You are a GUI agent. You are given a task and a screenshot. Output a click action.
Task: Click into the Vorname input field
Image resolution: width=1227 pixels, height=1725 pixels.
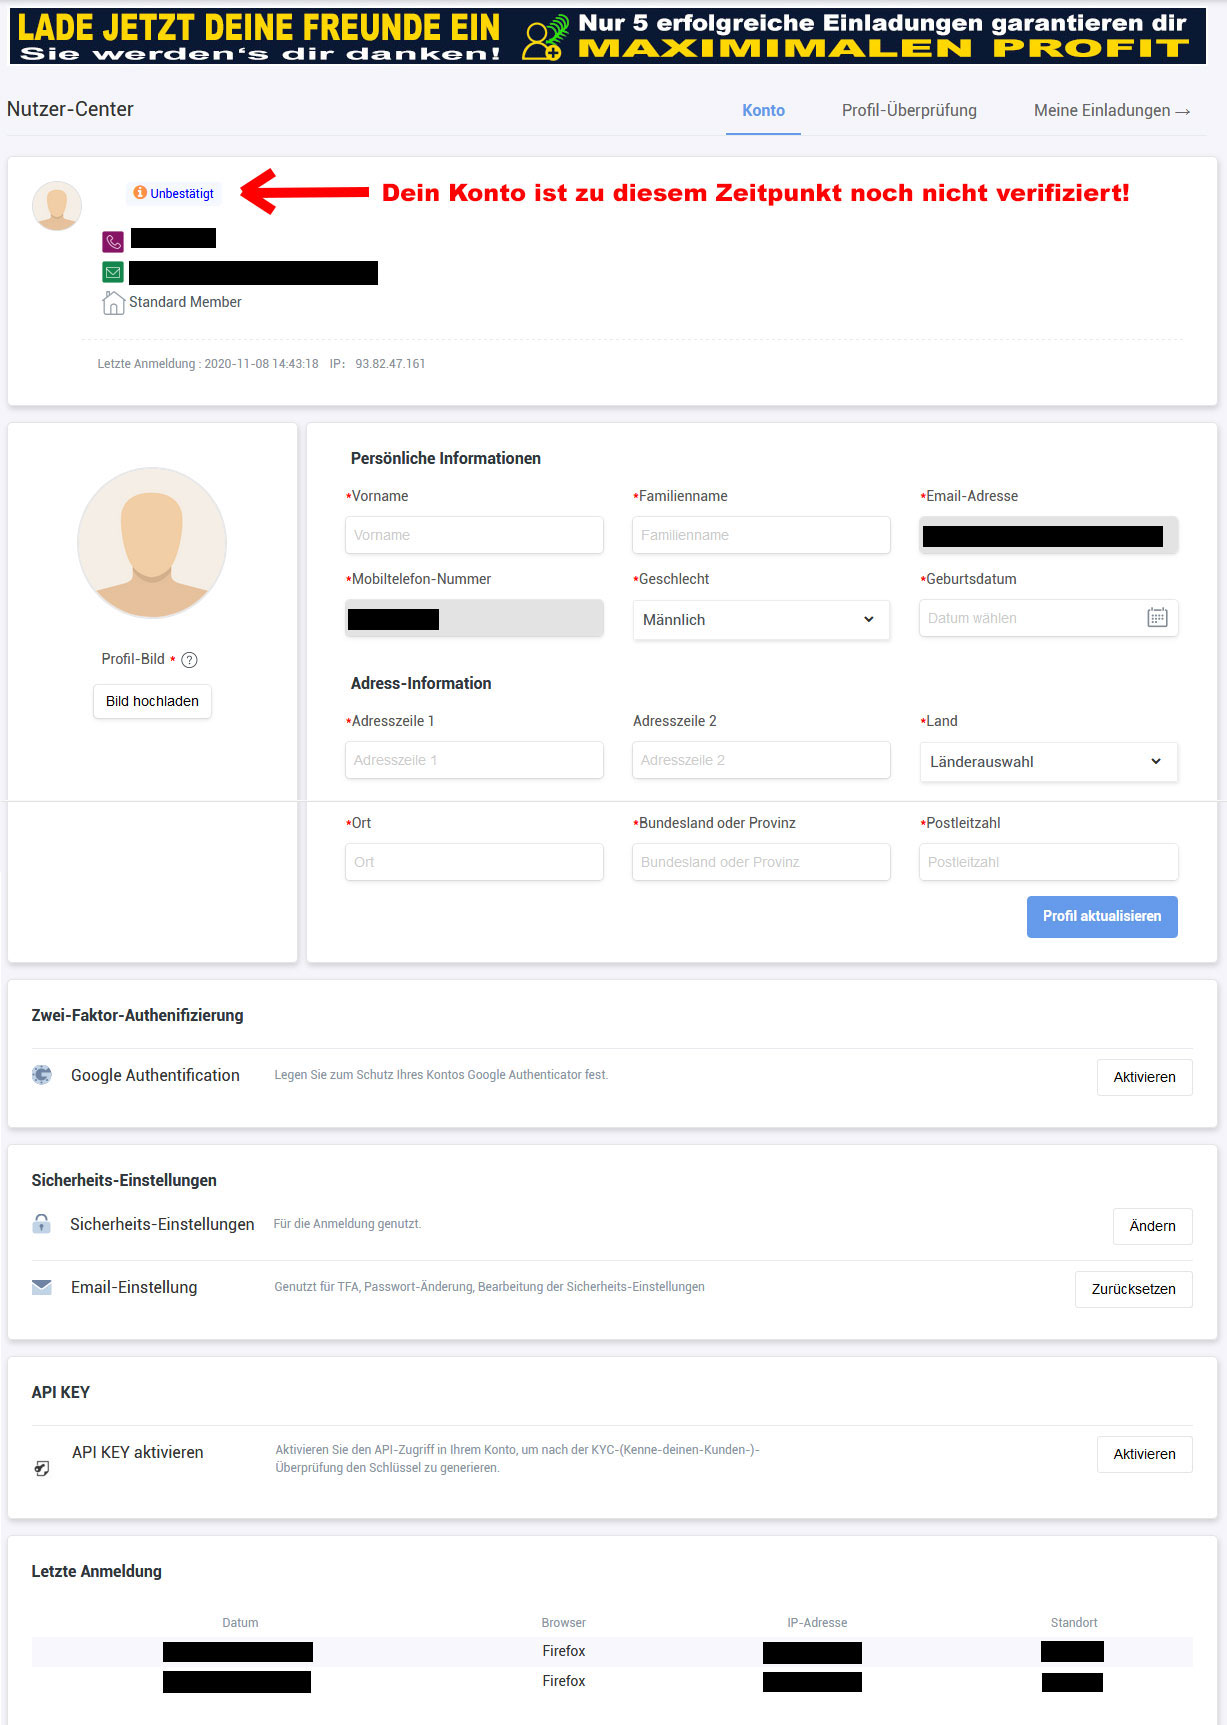click(474, 535)
